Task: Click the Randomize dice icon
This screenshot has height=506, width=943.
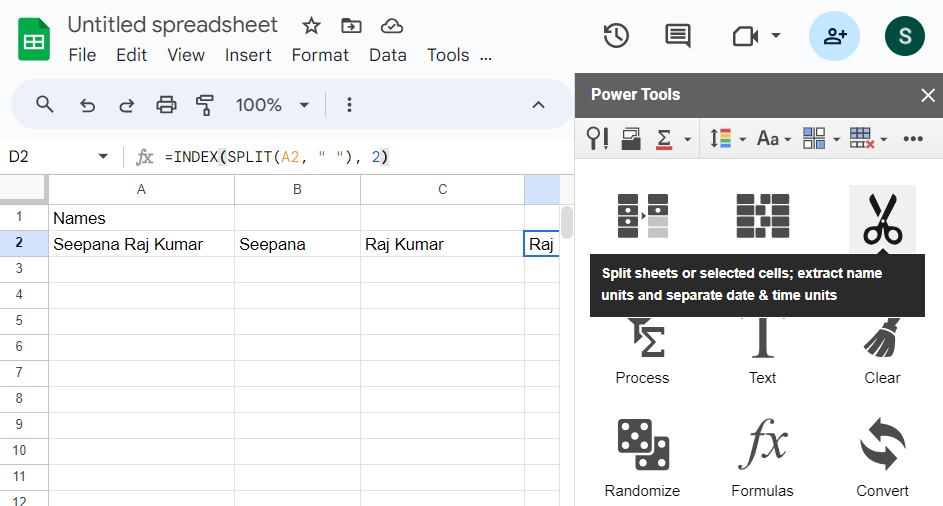Action: click(x=642, y=446)
